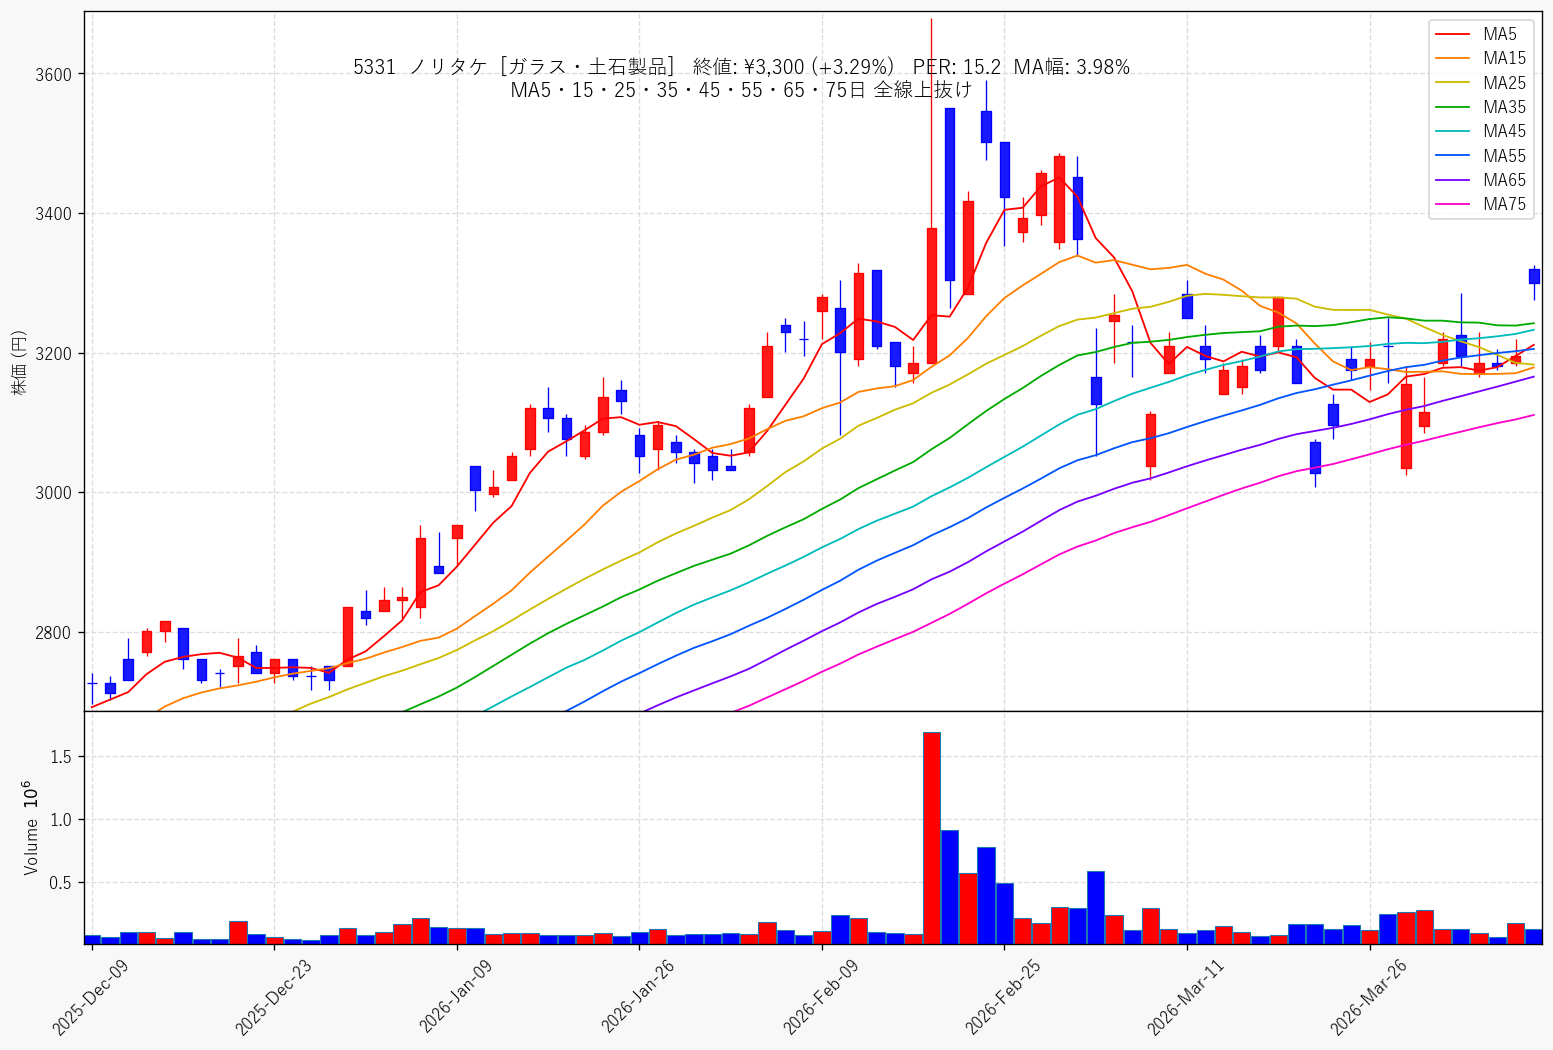
Task: Click the 3200 price axis label
Action: pyautogui.click(x=53, y=354)
